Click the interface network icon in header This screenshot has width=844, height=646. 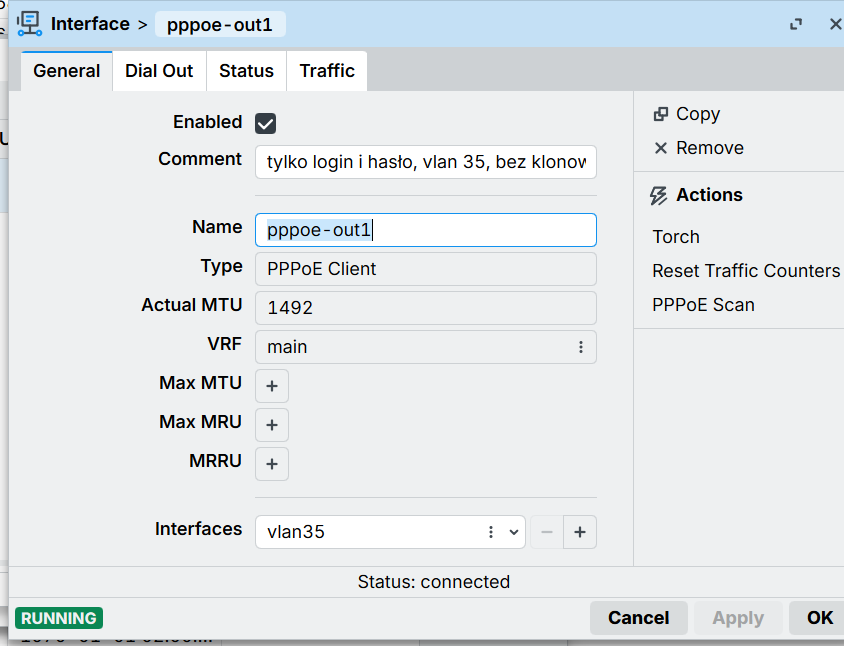[x=29, y=24]
